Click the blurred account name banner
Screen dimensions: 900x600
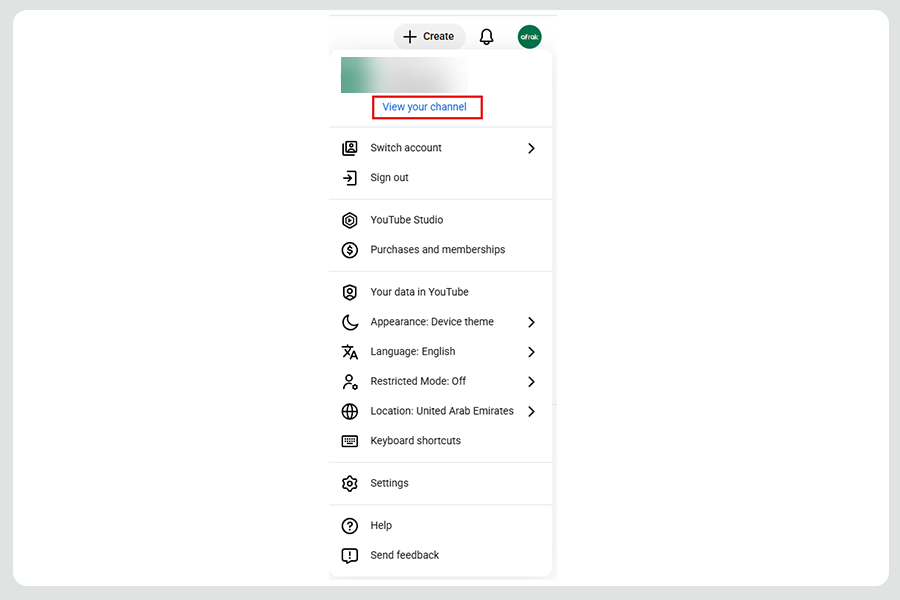(x=404, y=75)
